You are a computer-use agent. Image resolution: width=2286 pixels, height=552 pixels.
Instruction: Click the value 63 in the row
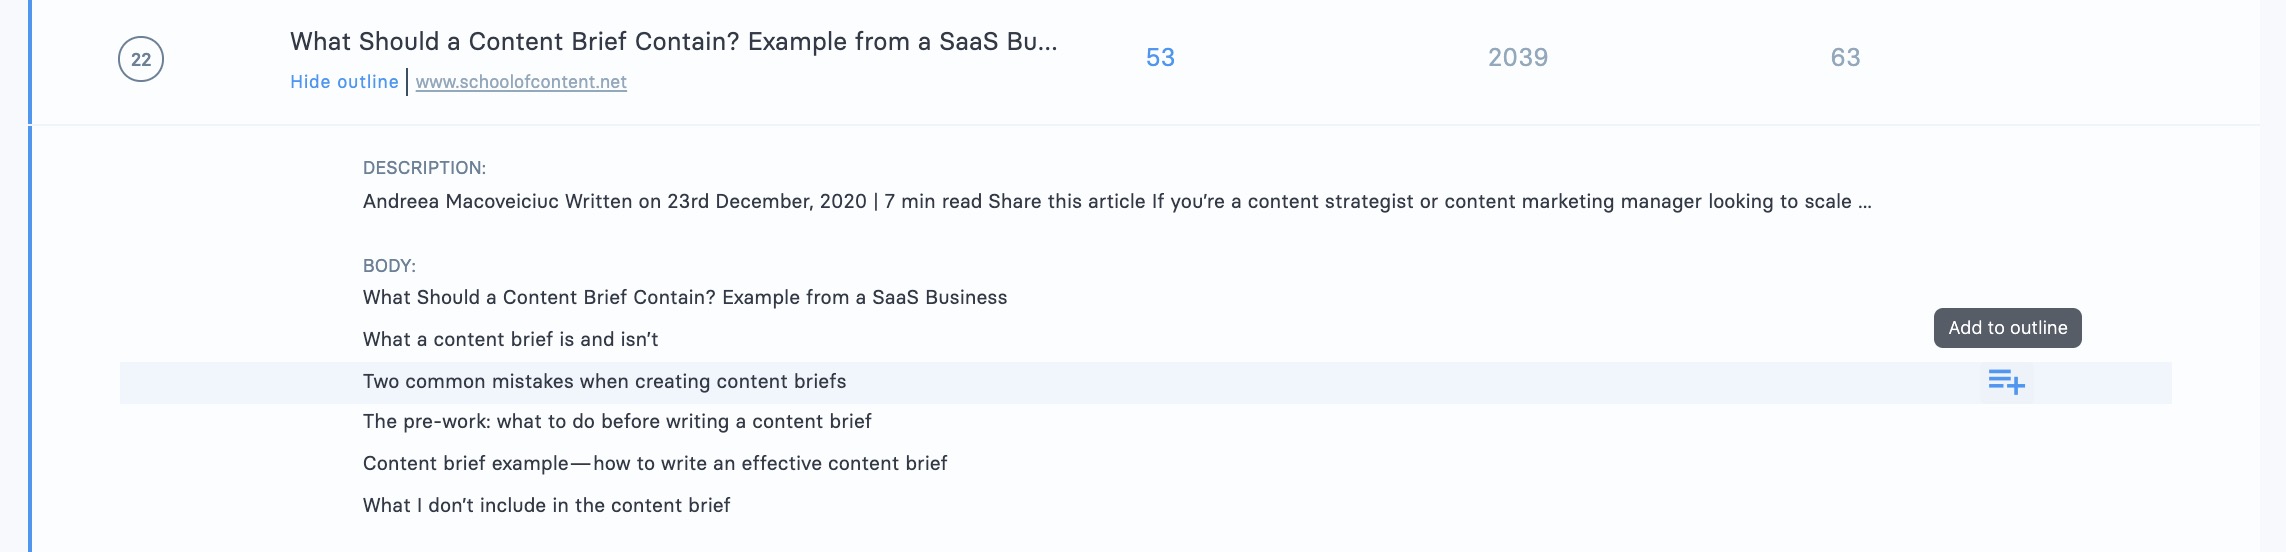(x=1845, y=58)
